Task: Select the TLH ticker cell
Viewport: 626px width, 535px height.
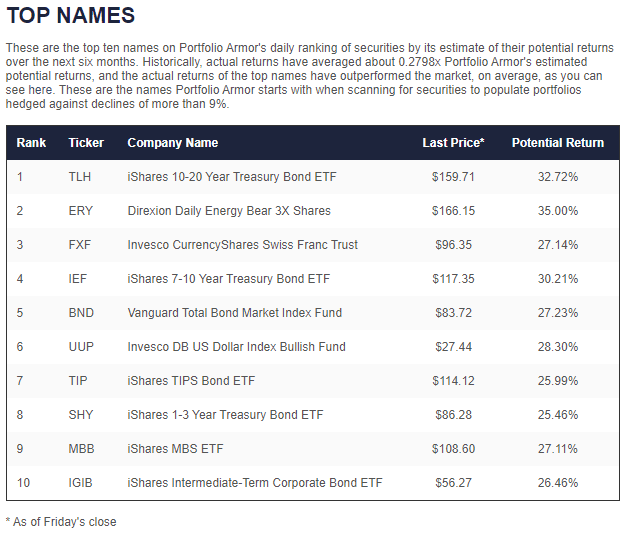Action: point(80,177)
